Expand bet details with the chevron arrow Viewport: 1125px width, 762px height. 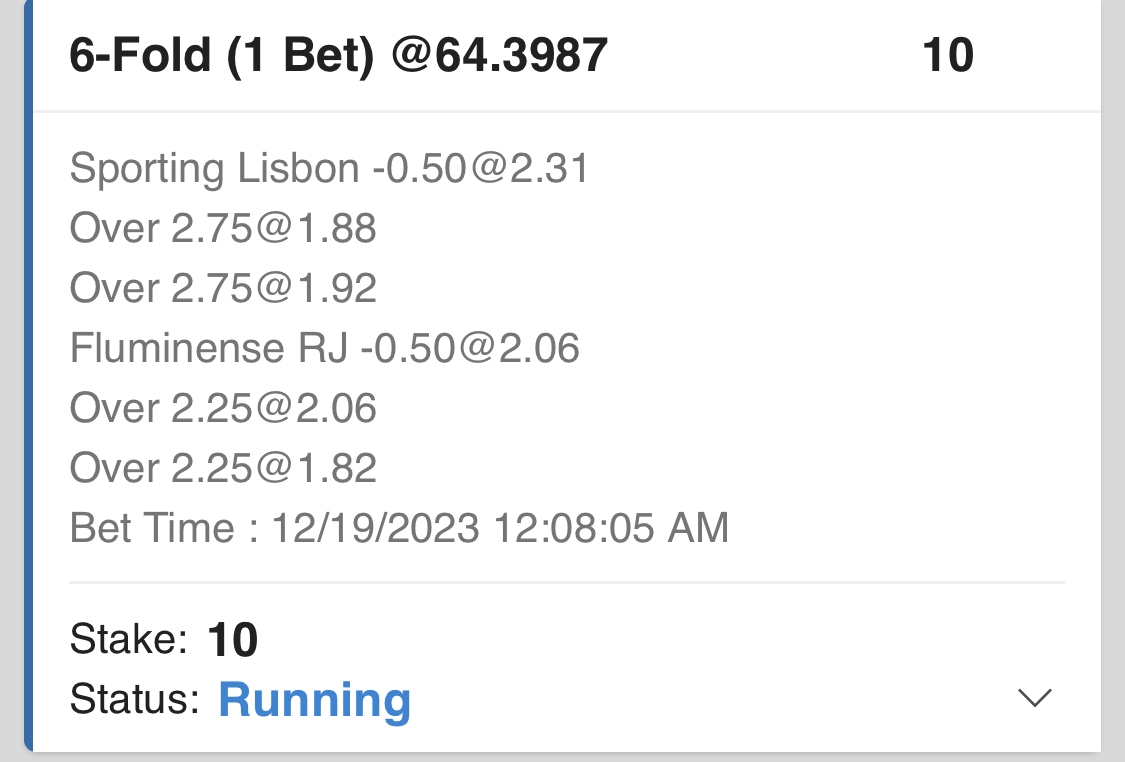(x=1034, y=698)
